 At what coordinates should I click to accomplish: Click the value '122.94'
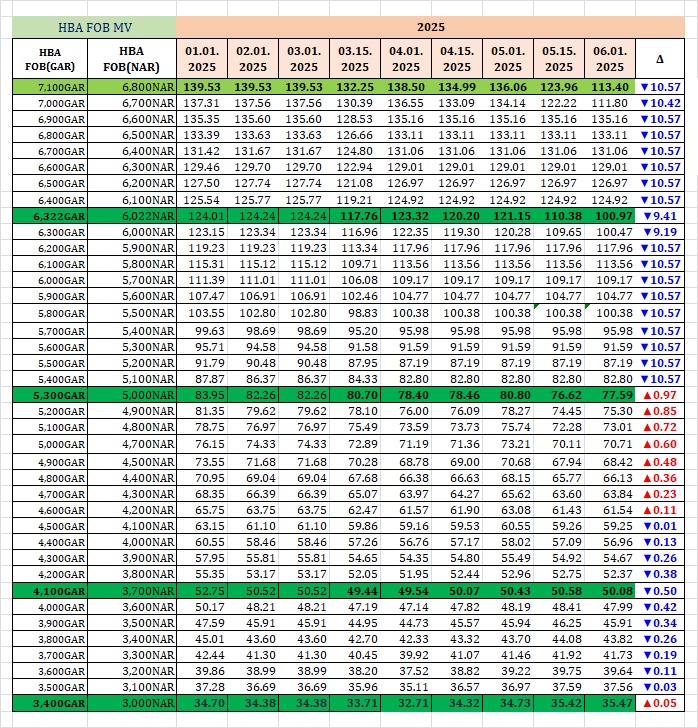(x=355, y=167)
